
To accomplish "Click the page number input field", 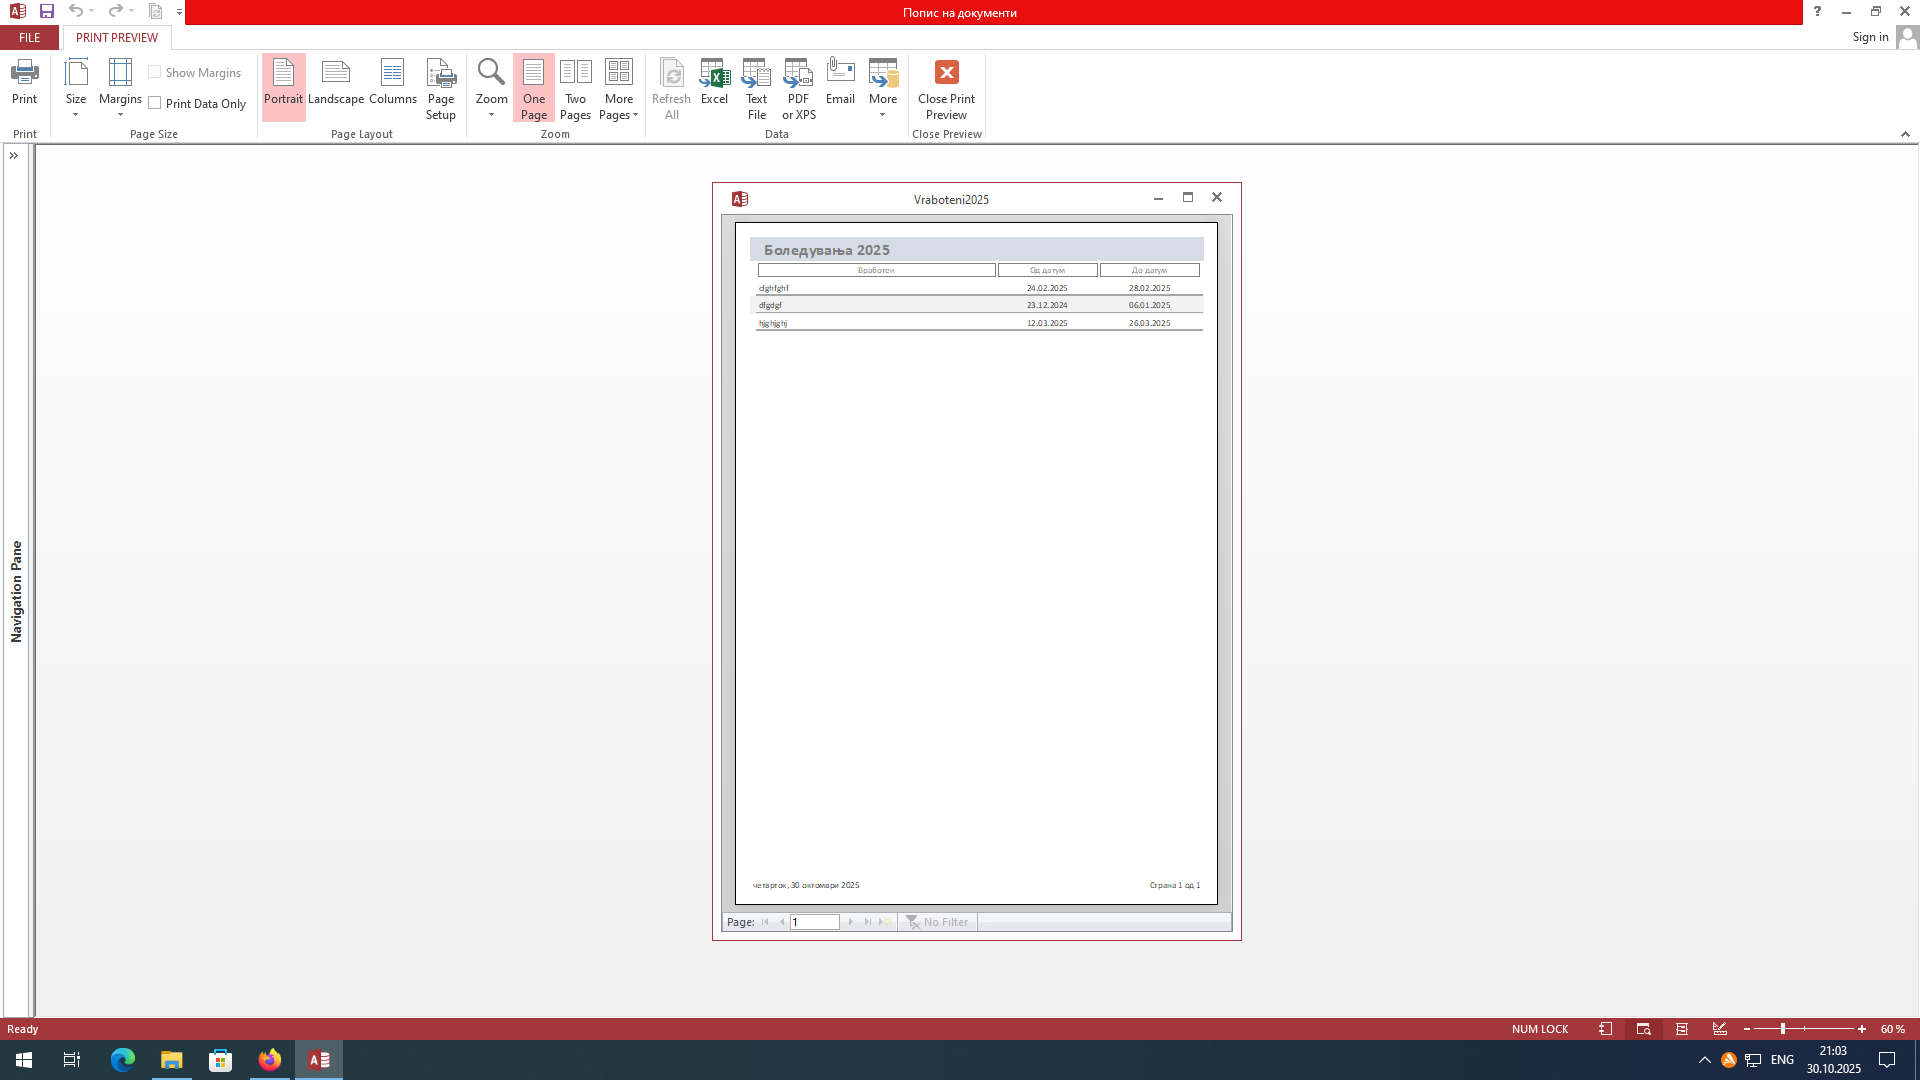I will point(814,922).
